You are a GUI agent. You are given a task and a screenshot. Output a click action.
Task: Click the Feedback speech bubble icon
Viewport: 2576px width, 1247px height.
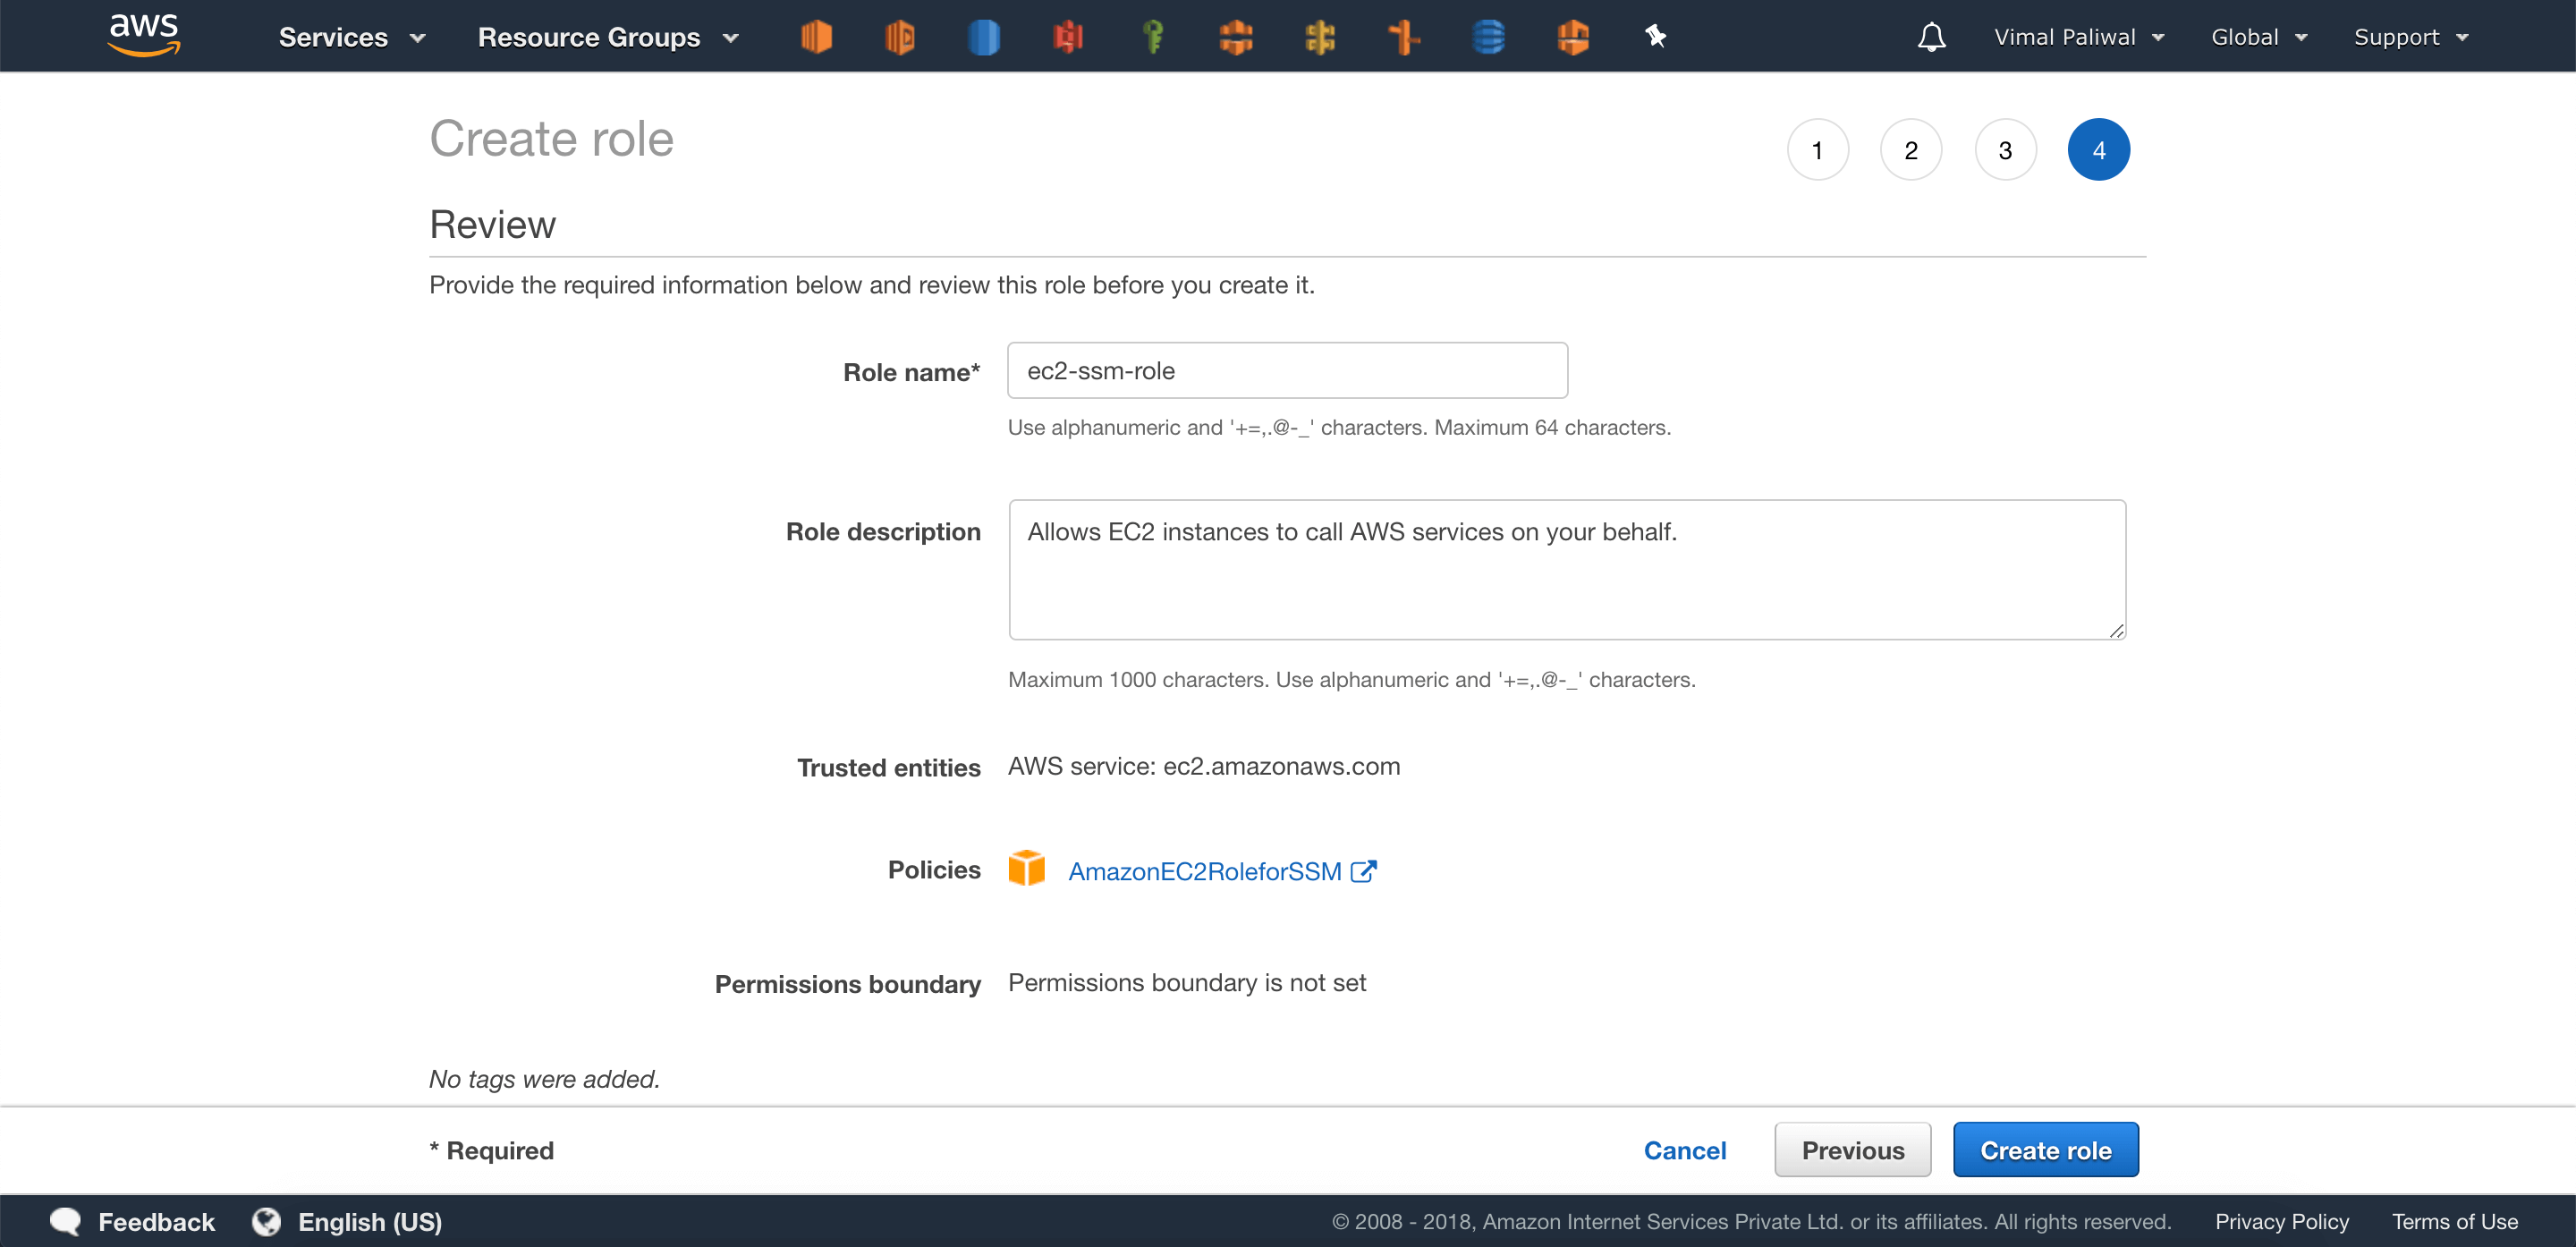(x=65, y=1221)
